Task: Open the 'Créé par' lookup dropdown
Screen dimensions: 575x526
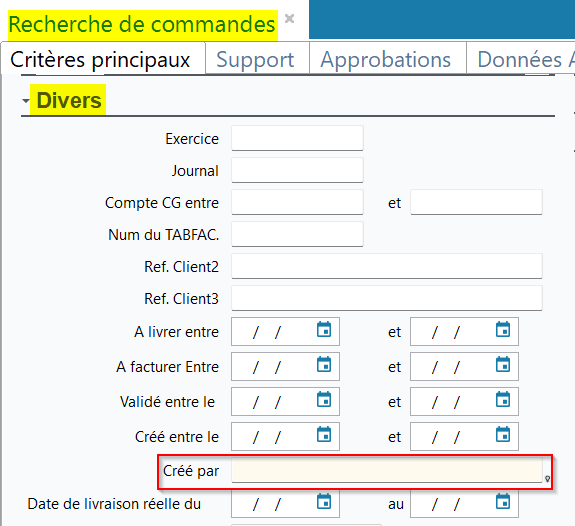Action: pos(547,479)
